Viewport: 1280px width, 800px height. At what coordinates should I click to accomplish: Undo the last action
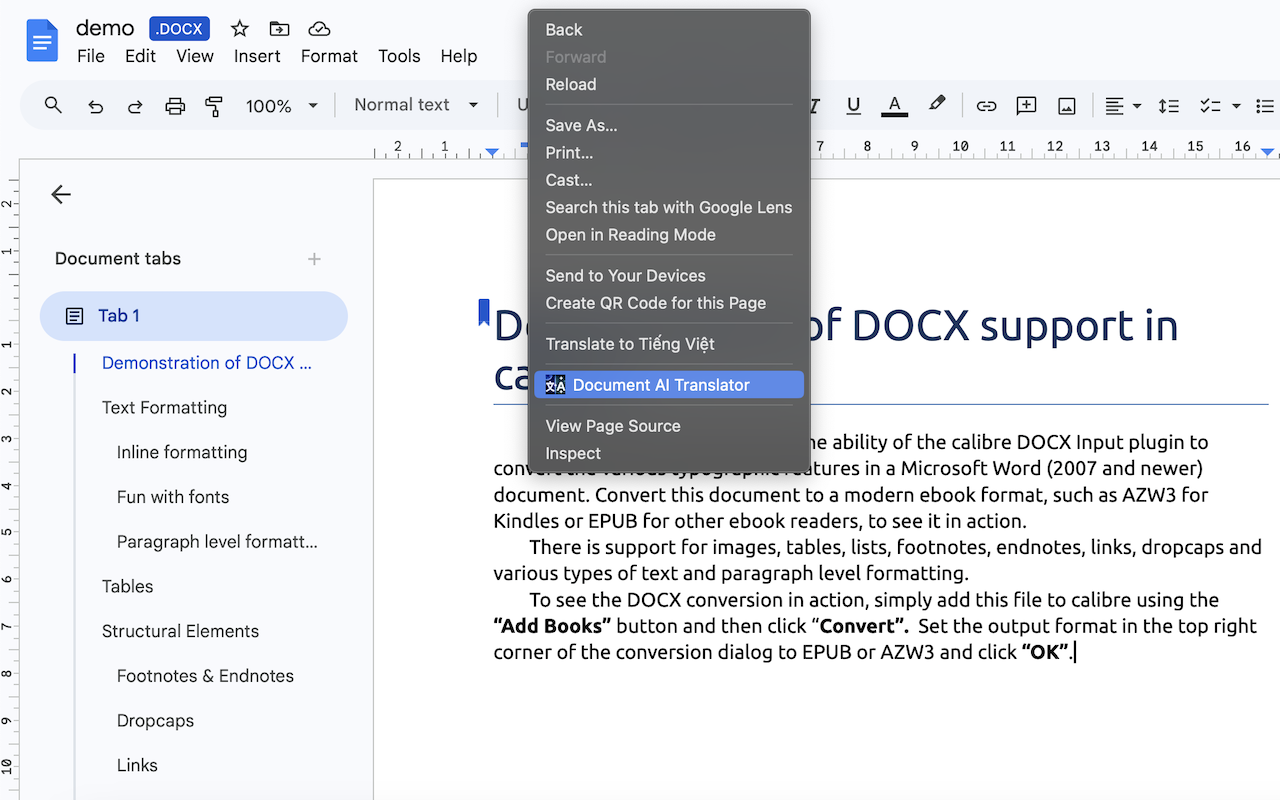95,105
